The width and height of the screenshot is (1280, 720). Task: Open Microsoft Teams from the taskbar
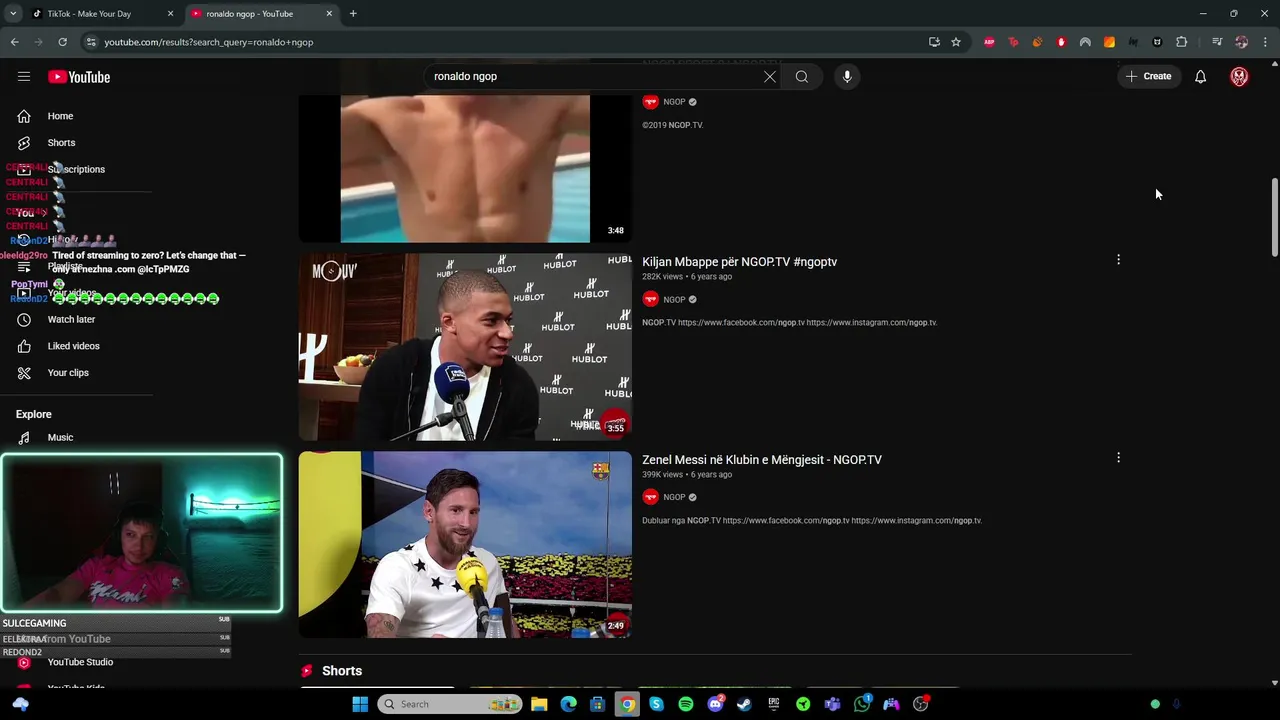(x=832, y=704)
